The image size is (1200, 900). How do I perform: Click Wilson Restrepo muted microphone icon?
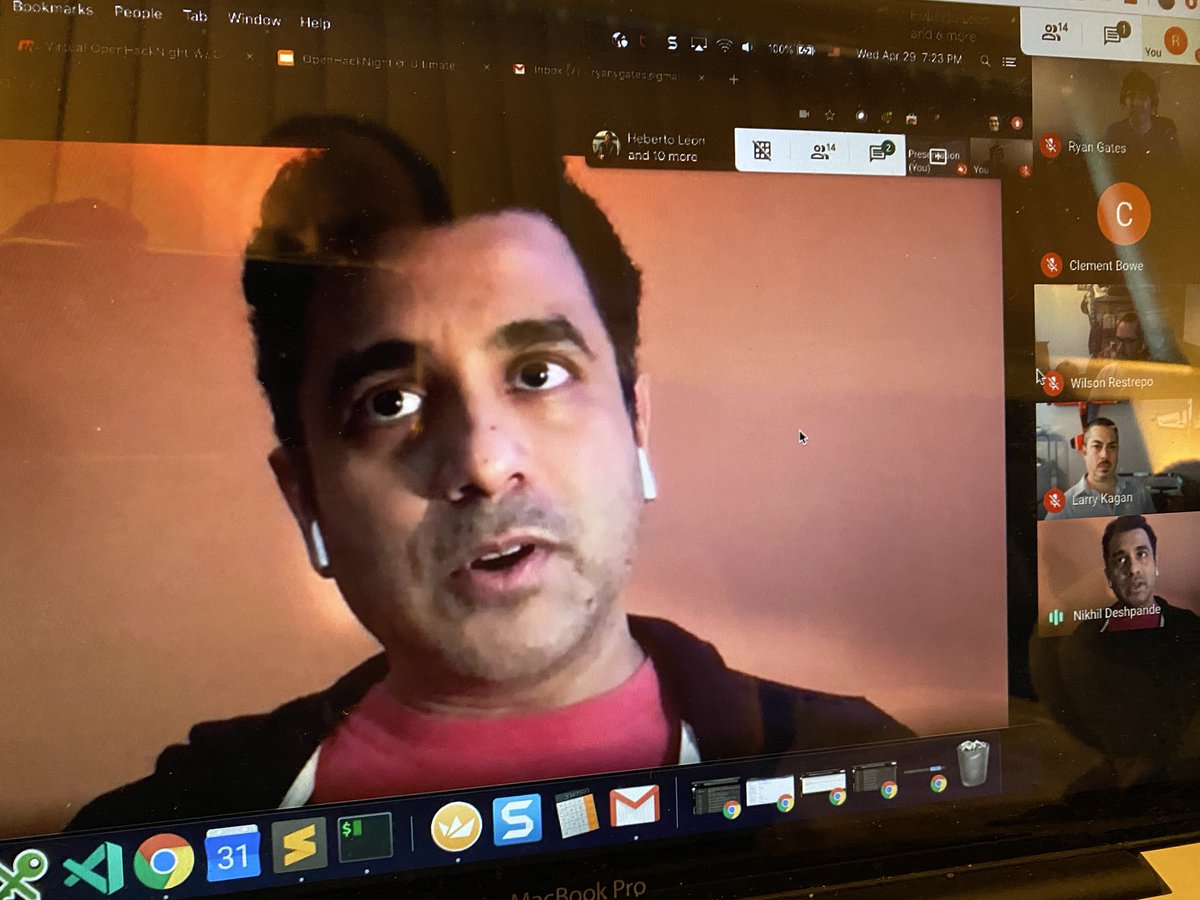click(x=1052, y=383)
